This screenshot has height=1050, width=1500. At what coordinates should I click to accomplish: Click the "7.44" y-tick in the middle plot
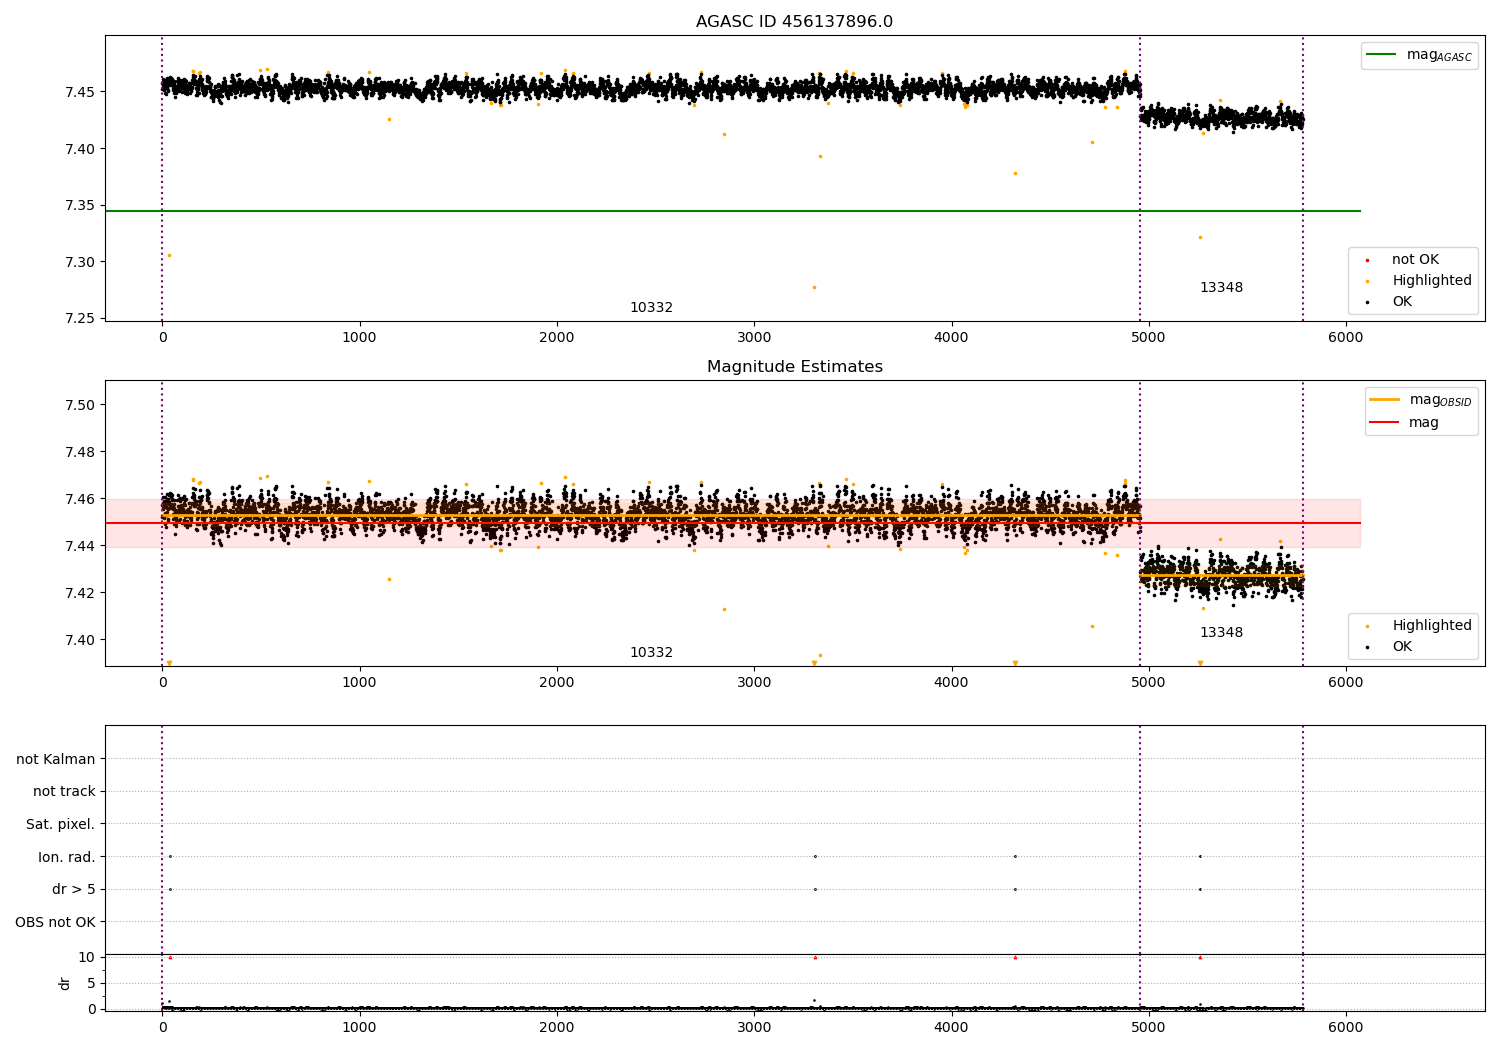click(x=80, y=547)
